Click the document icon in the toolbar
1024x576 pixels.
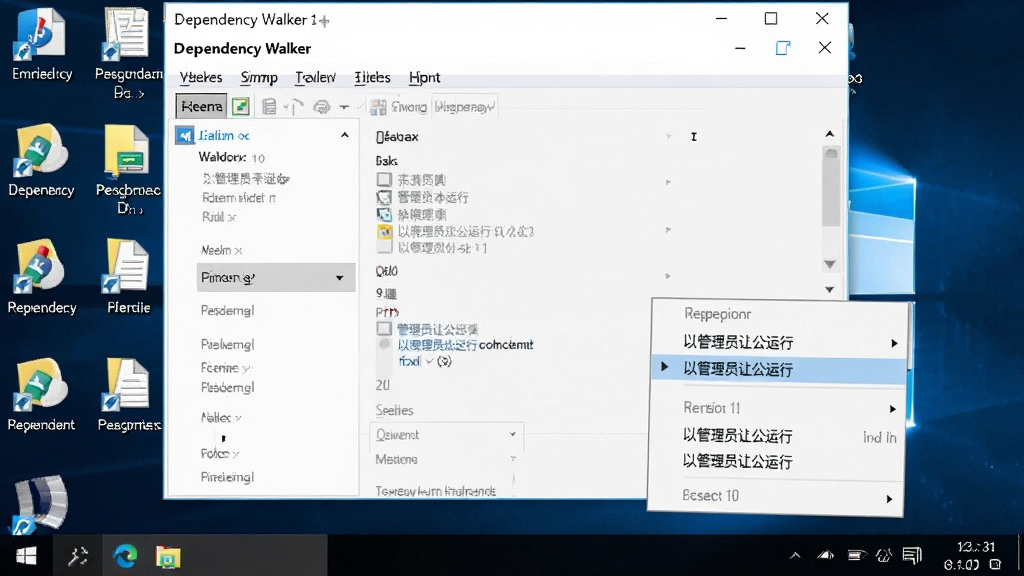pyautogui.click(x=269, y=106)
